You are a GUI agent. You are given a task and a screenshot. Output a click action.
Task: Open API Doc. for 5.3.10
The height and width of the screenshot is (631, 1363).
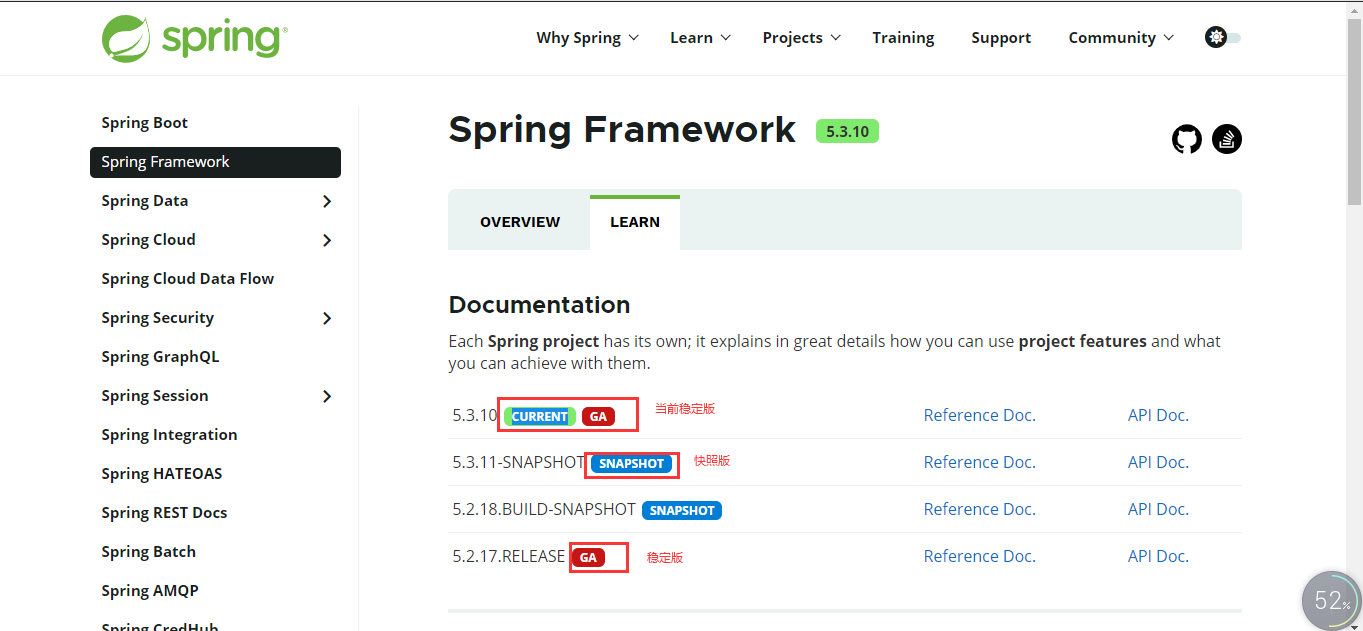pos(1158,415)
